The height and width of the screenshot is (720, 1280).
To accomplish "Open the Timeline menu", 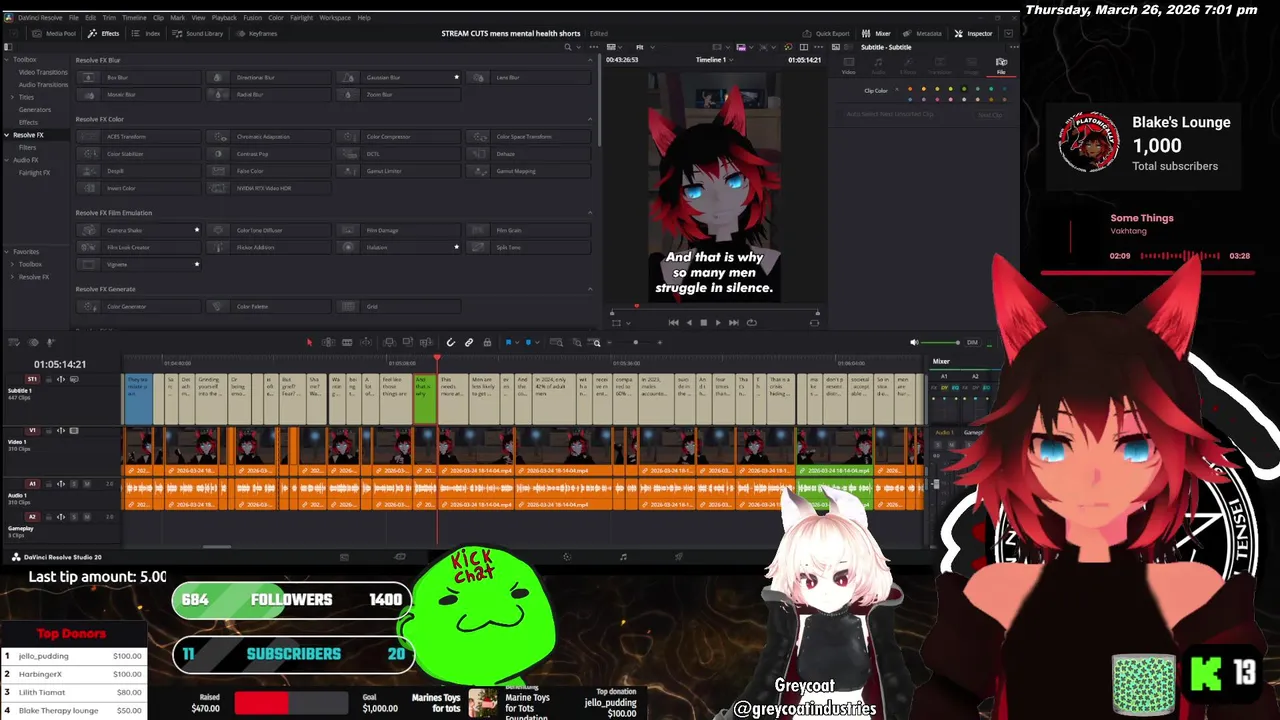I will pyautogui.click(x=134, y=17).
